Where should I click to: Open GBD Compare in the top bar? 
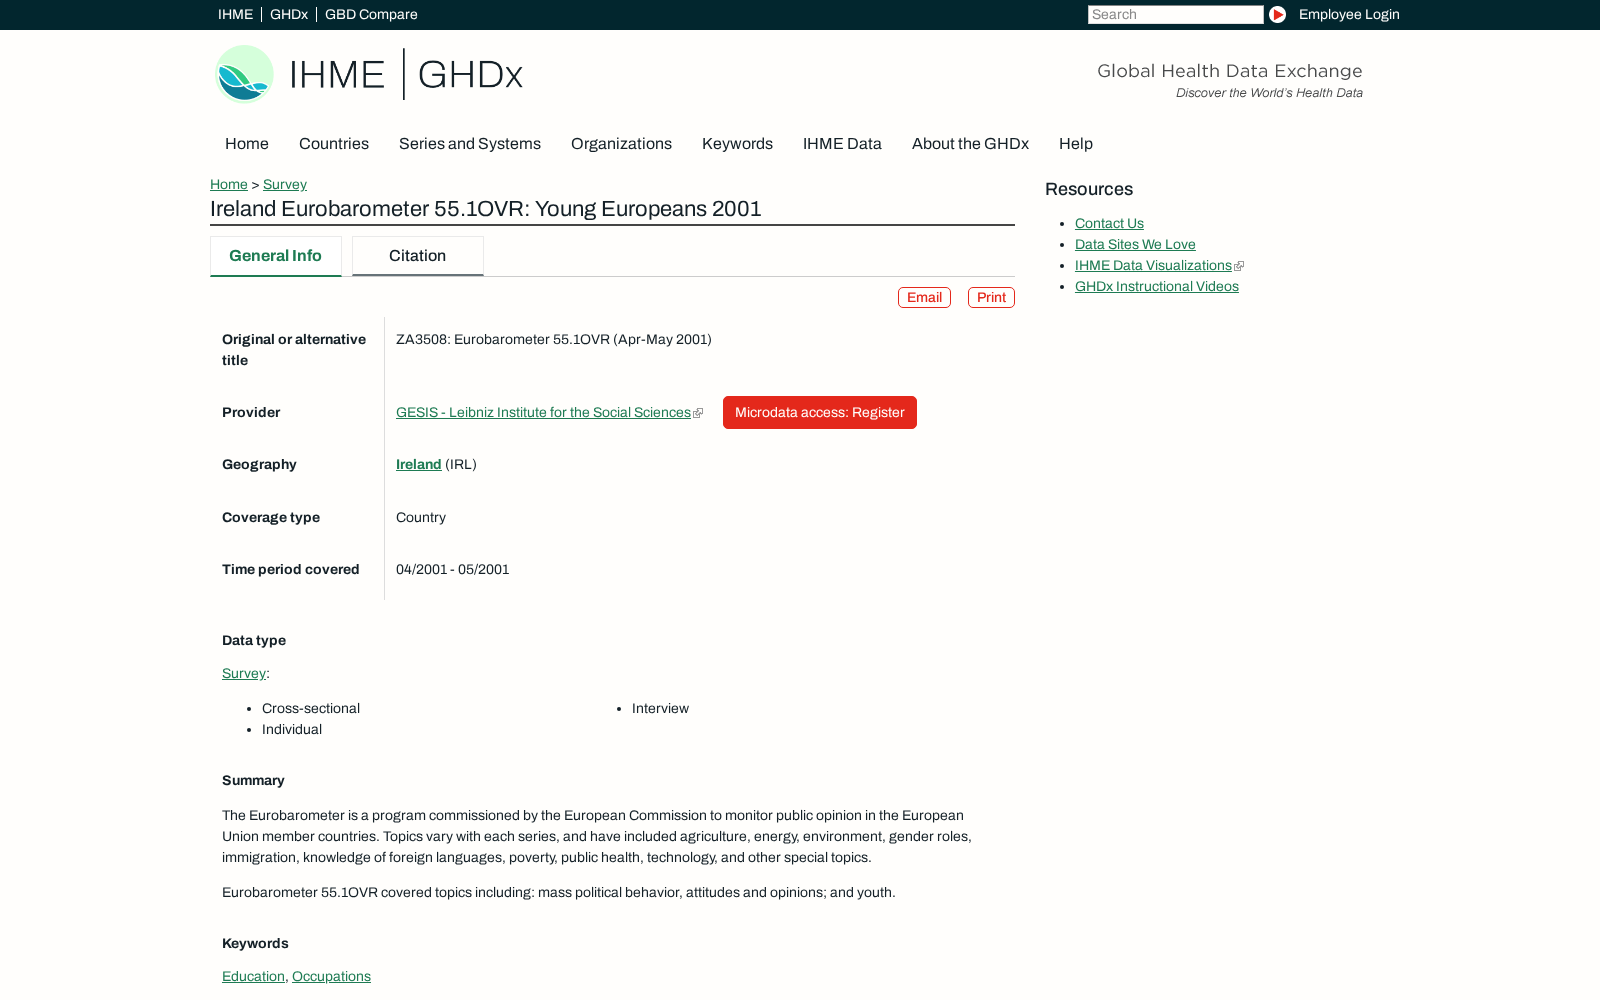[371, 14]
